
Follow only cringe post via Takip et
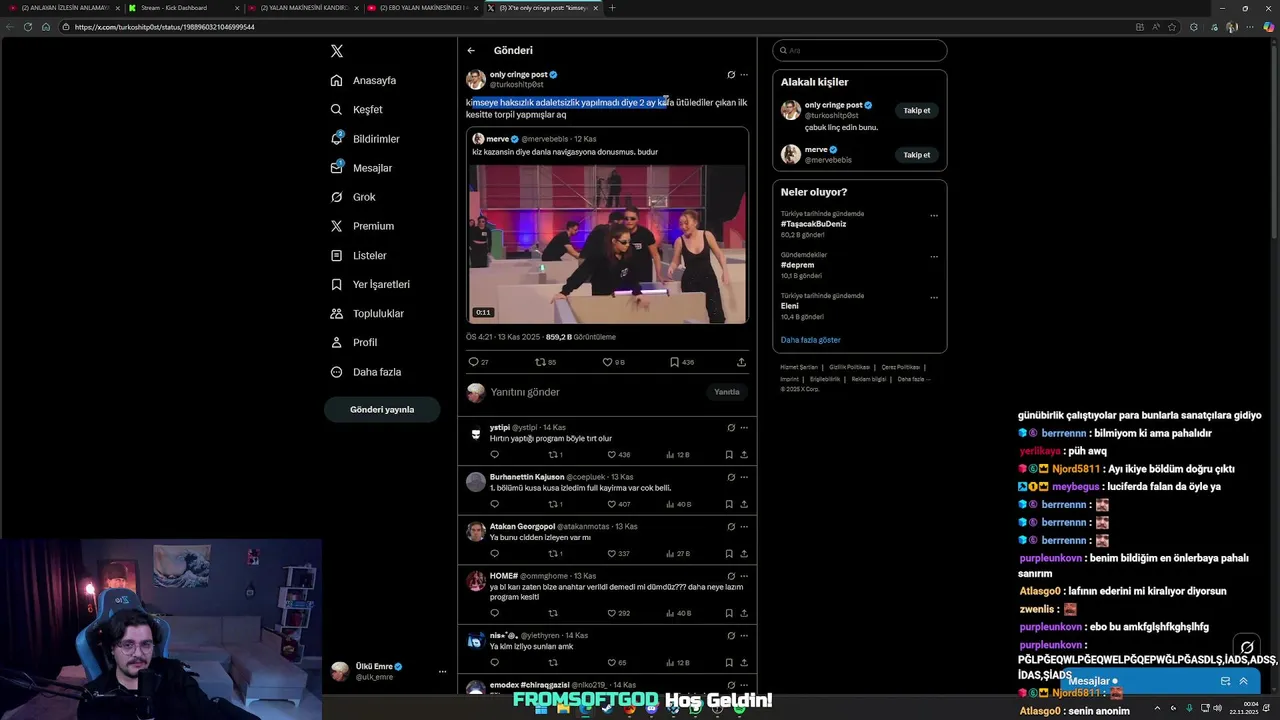coord(917,110)
